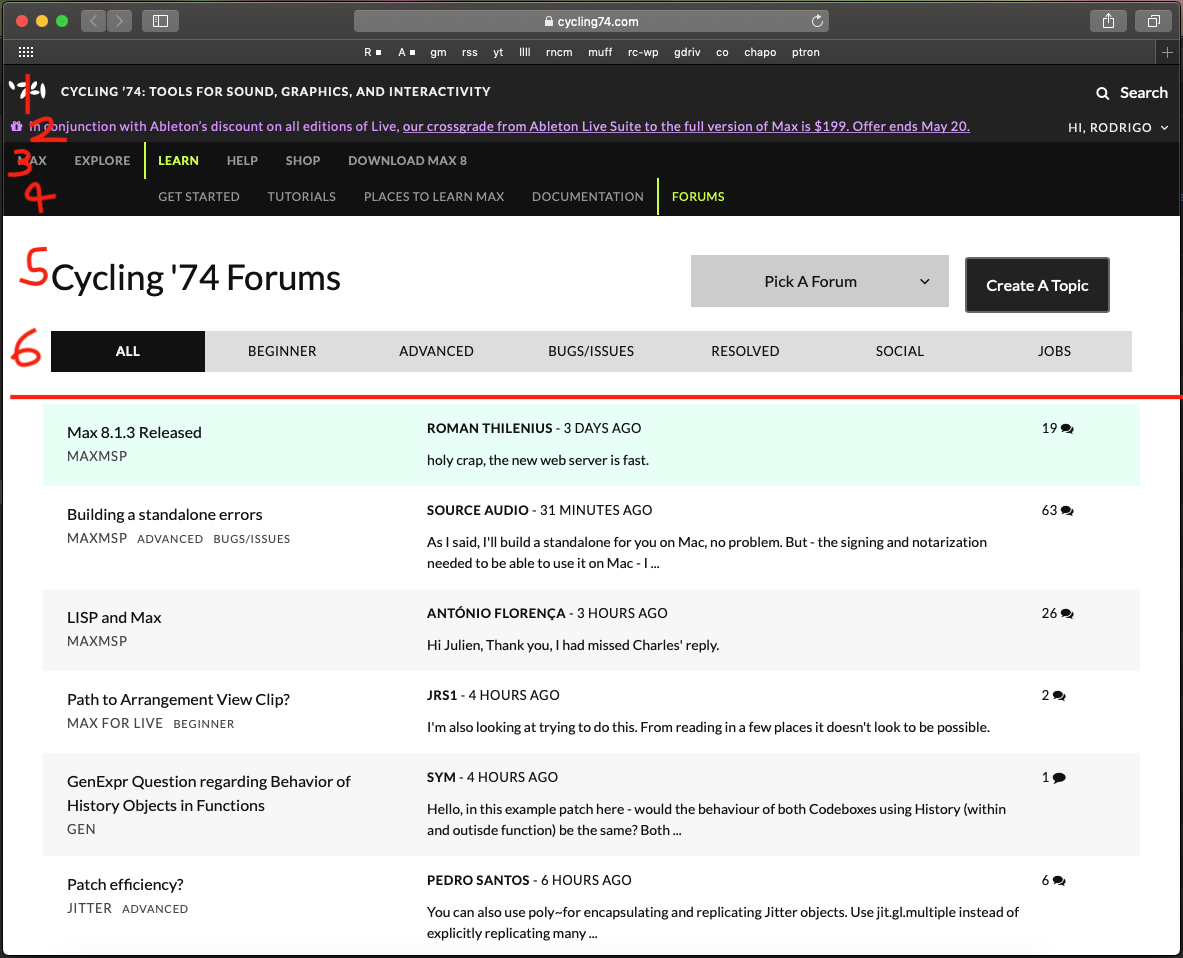Click comment icon on Path to Arrangement View Clip
Screen dimensions: 1183x958
[1059, 695]
